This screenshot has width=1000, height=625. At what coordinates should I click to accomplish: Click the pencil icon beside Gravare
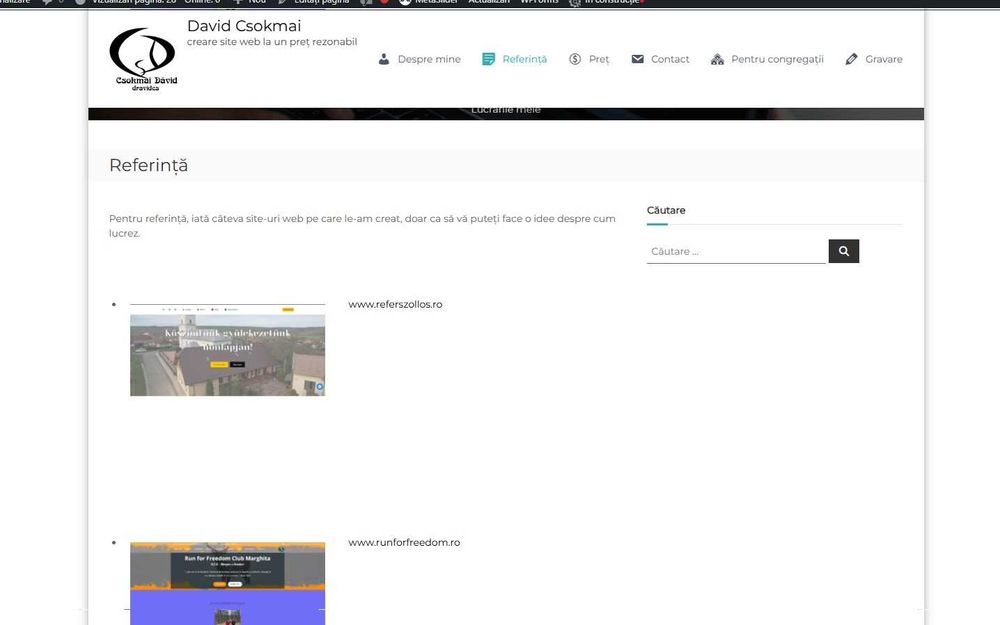[851, 59]
